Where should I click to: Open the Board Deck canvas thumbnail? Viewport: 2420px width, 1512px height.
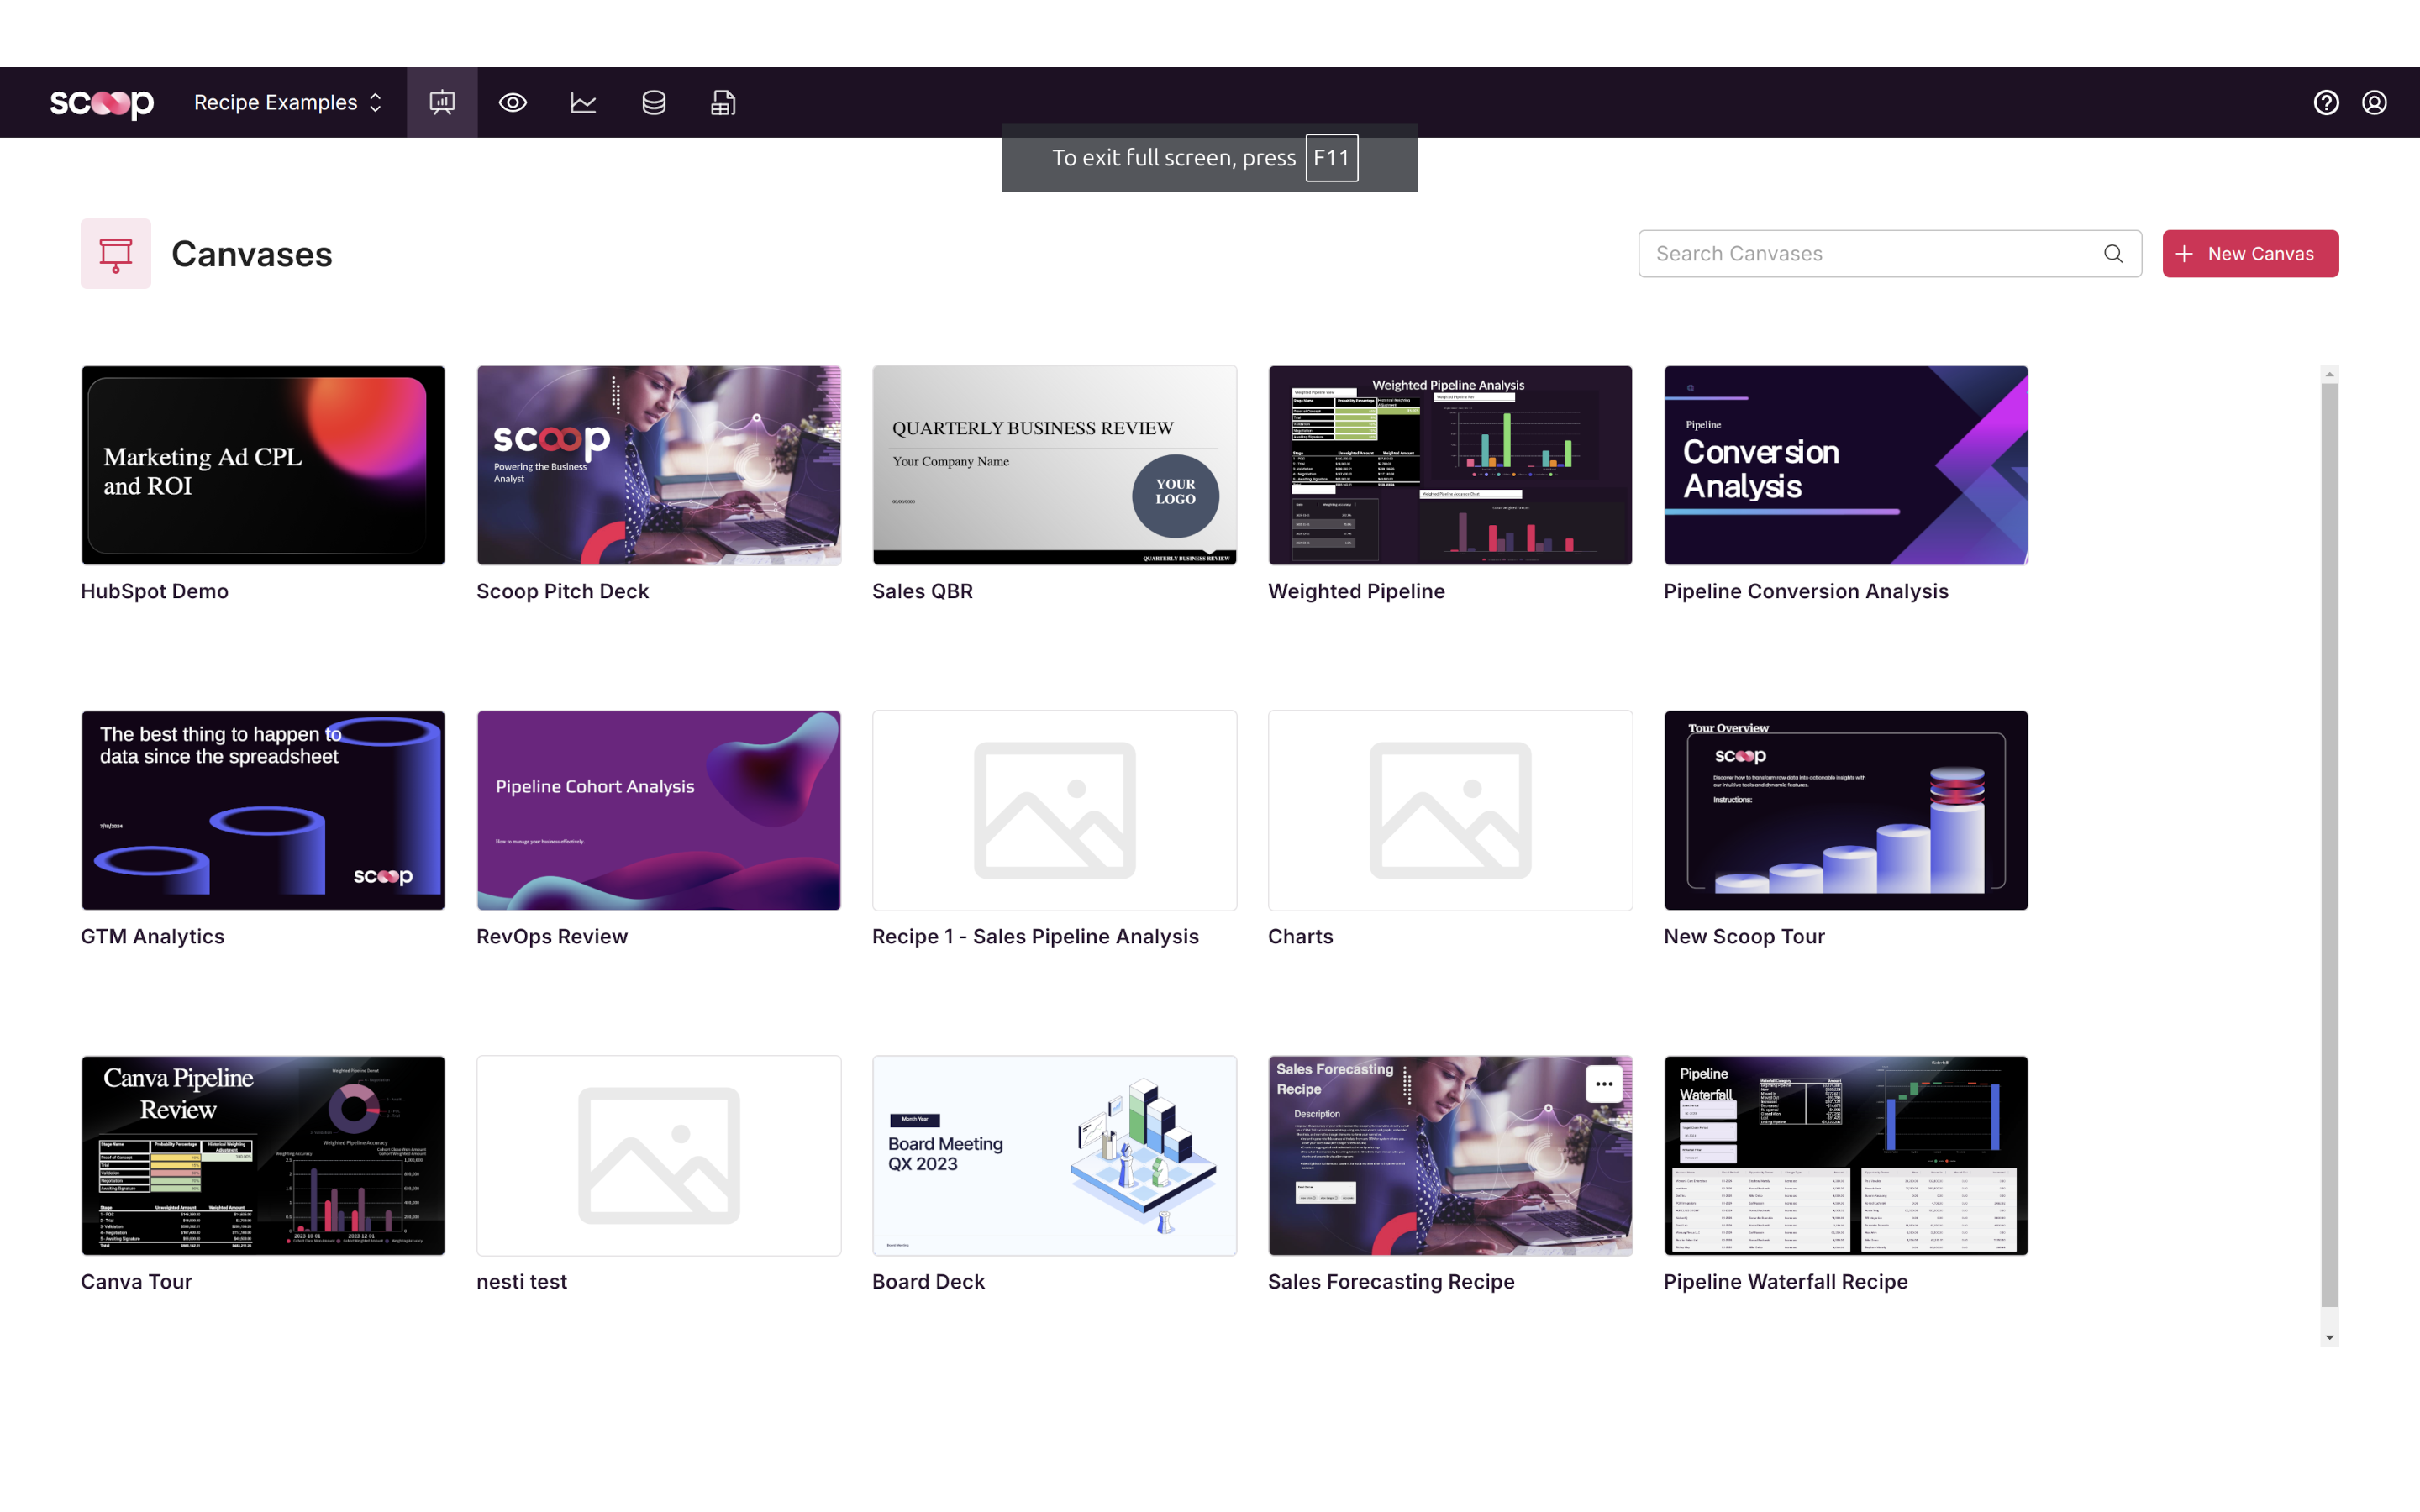coord(1054,1156)
